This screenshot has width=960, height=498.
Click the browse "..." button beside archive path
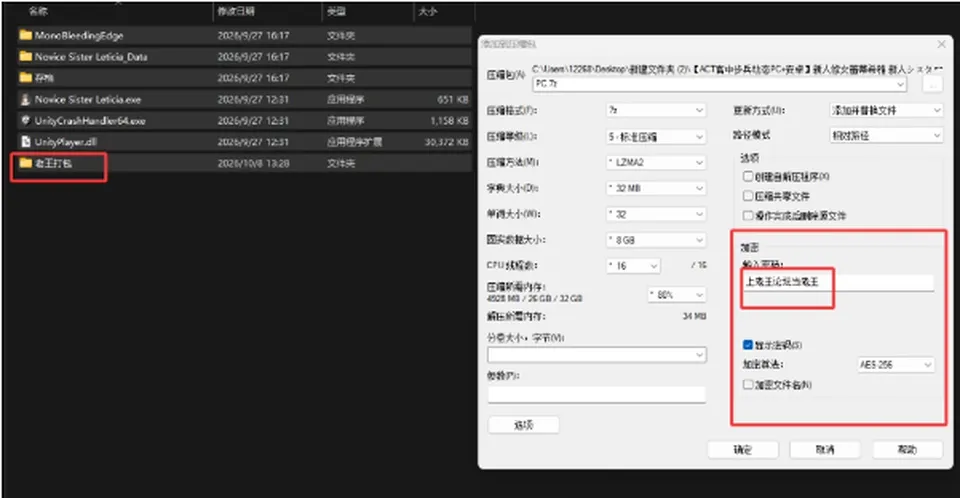click(932, 85)
